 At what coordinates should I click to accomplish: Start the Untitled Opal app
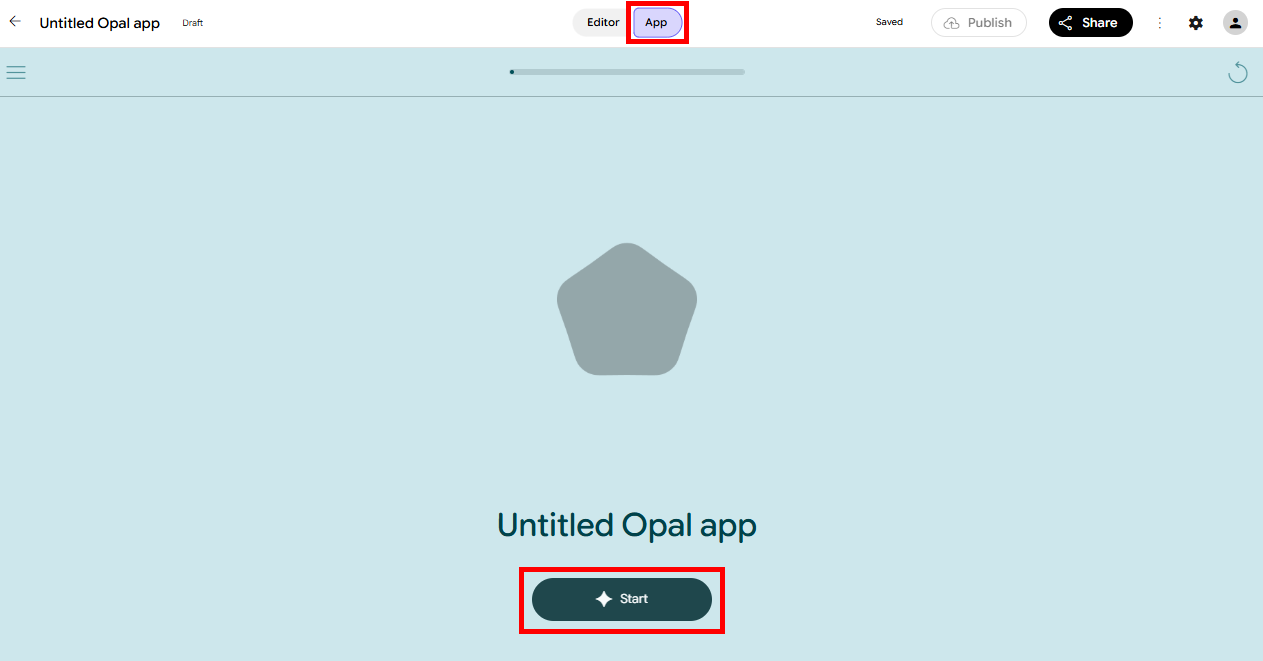coord(622,599)
